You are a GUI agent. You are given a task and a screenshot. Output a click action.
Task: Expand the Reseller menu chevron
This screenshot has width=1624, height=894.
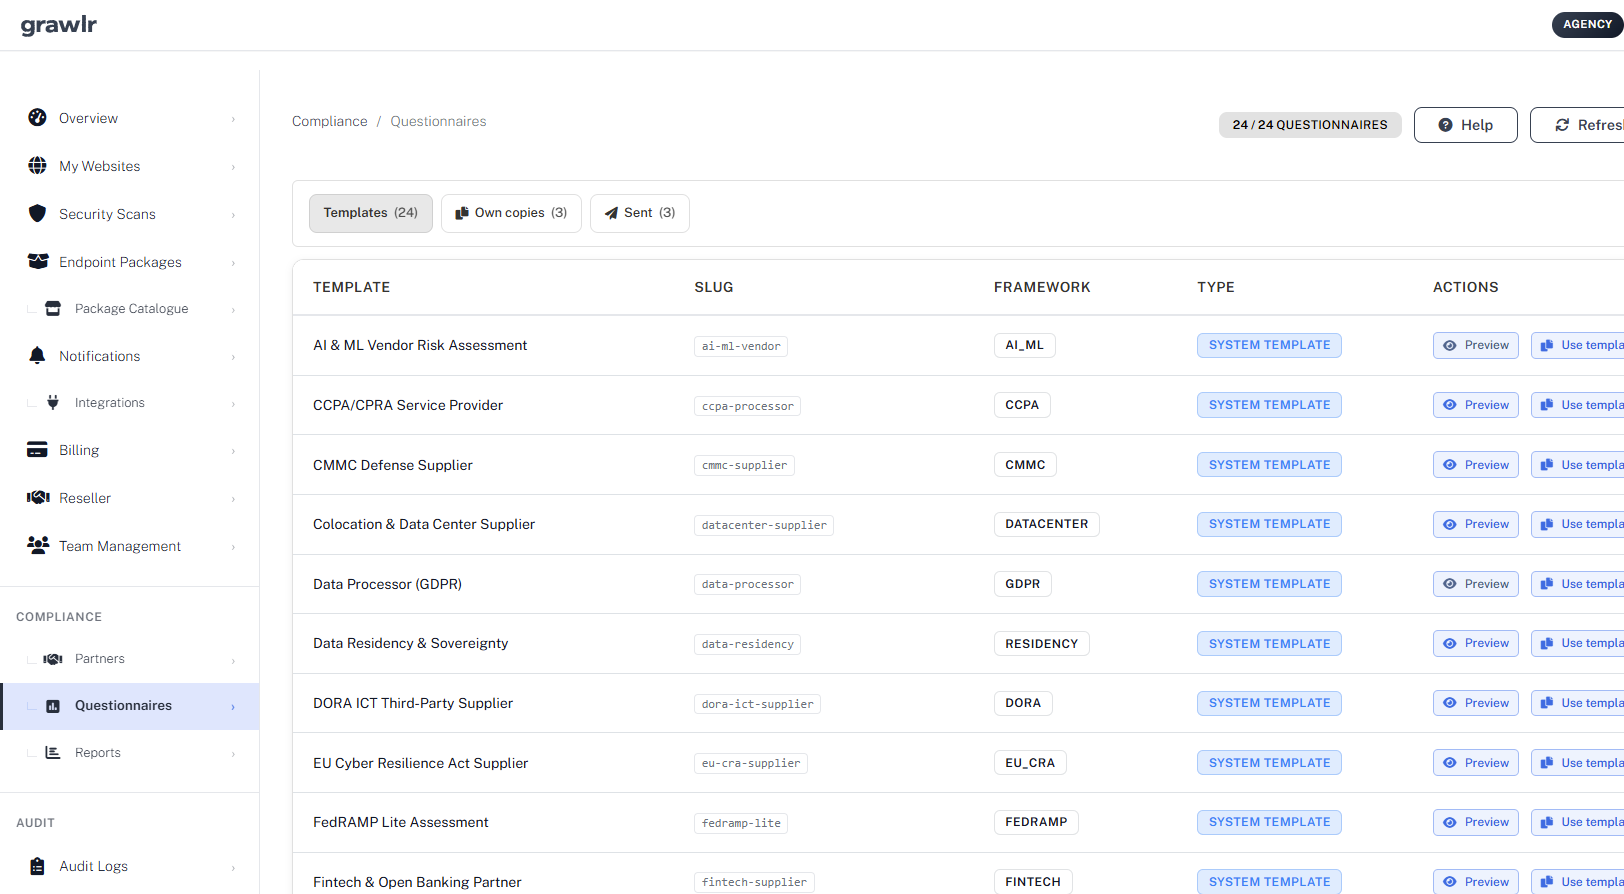[x=233, y=499]
